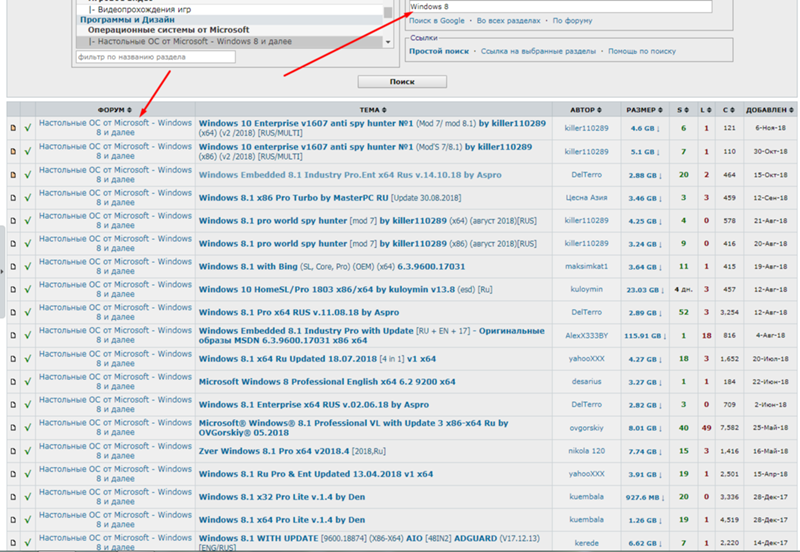This screenshot has width=800, height=552.
Task: Select 'Настольные ОС от Microsoft - Windows 8 и далее' list item
Action: click(x=230, y=41)
